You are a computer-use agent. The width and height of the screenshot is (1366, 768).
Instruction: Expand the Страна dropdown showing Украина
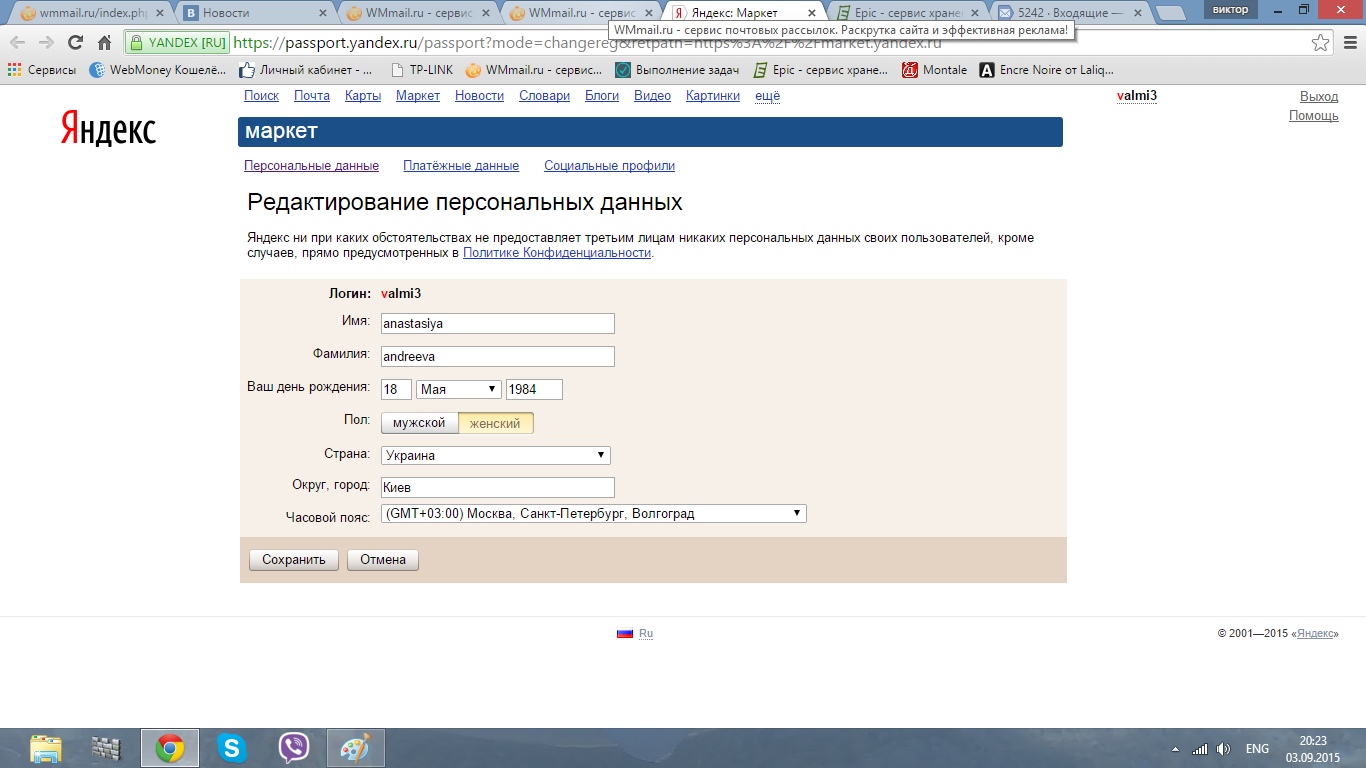click(x=495, y=455)
